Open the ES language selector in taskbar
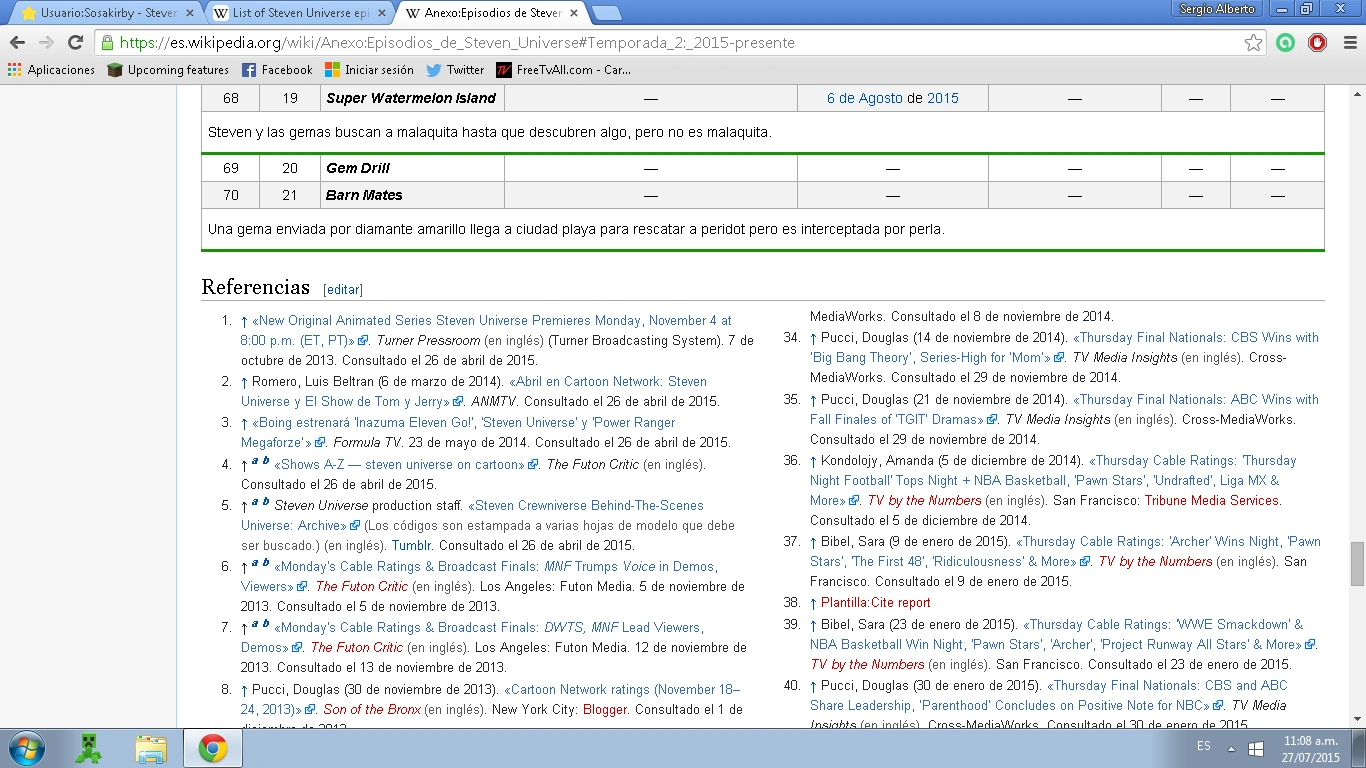Viewport: 1366px width, 768px height. click(1204, 747)
